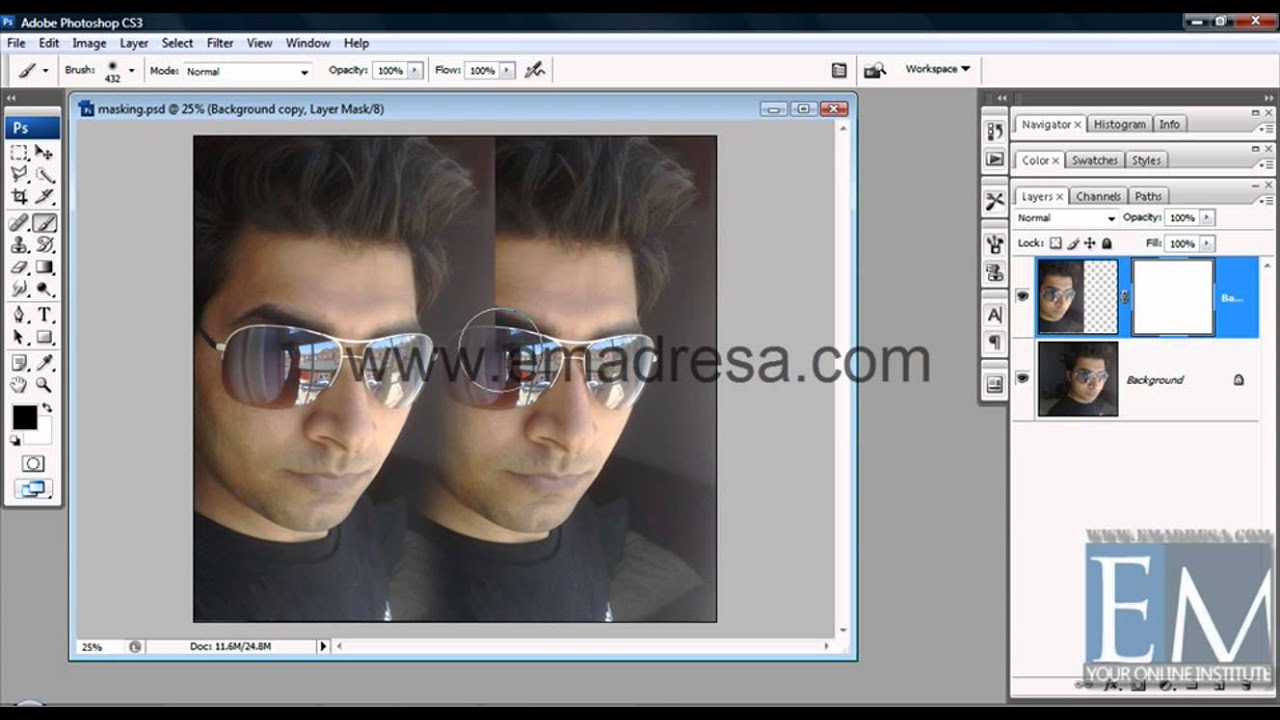The height and width of the screenshot is (720, 1280).
Task: Open the Actions panel dock icon
Action: click(994, 159)
